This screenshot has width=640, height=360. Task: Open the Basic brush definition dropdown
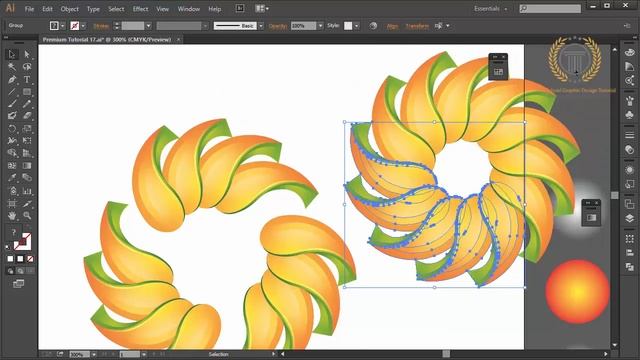pos(261,26)
